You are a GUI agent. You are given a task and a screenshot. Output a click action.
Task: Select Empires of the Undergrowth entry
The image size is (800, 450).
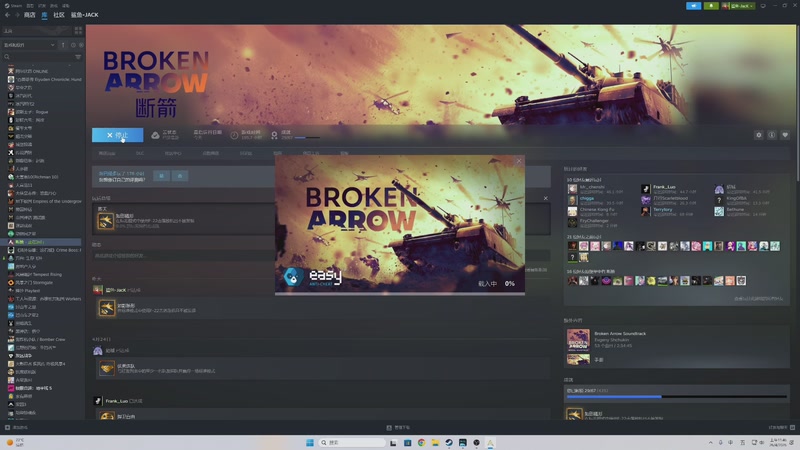[x=44, y=201]
